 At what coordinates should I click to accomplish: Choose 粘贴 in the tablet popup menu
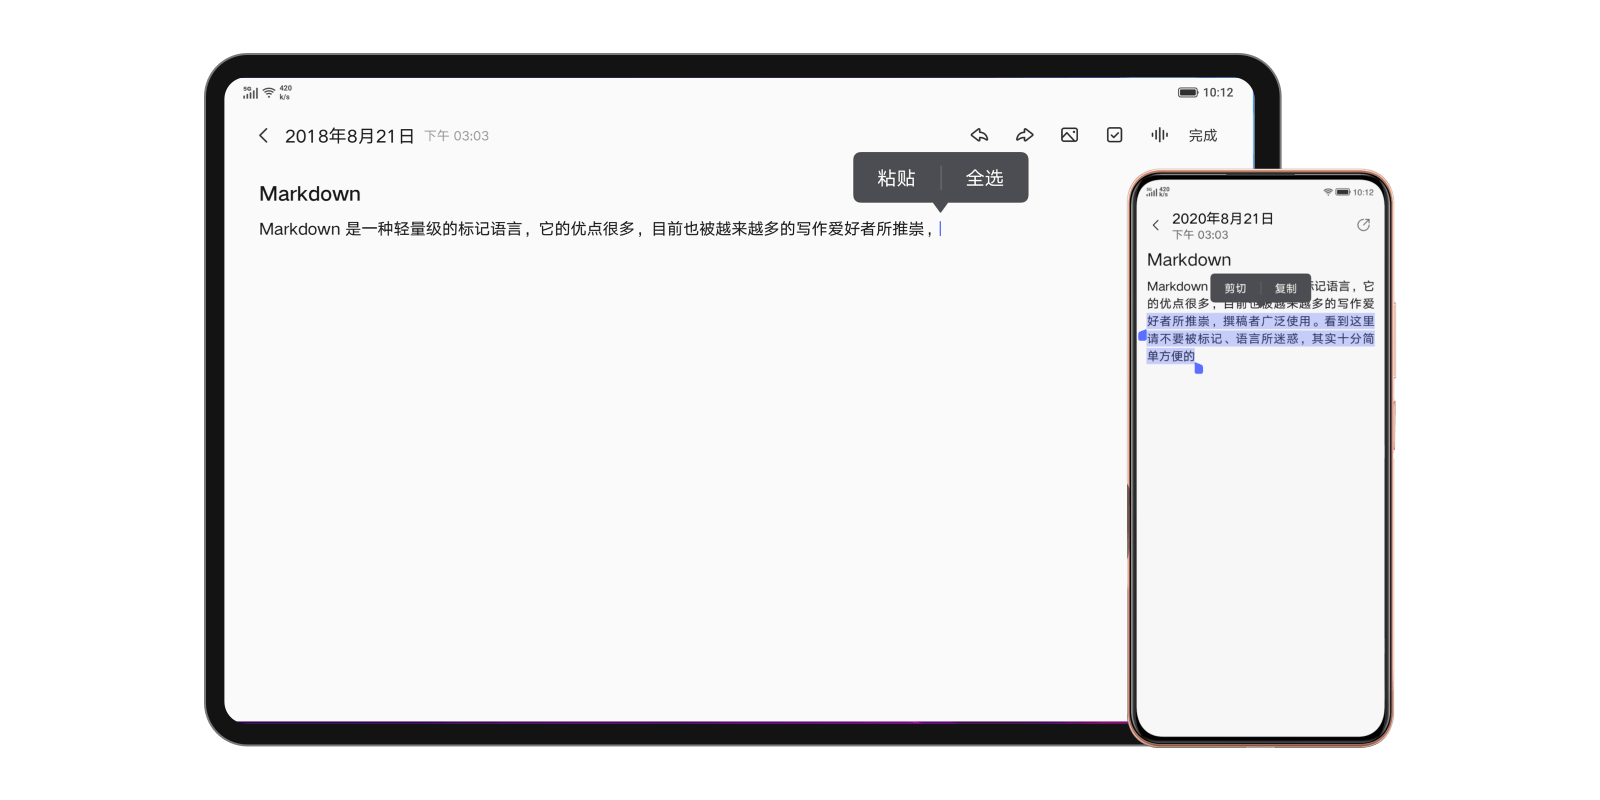pos(896,178)
